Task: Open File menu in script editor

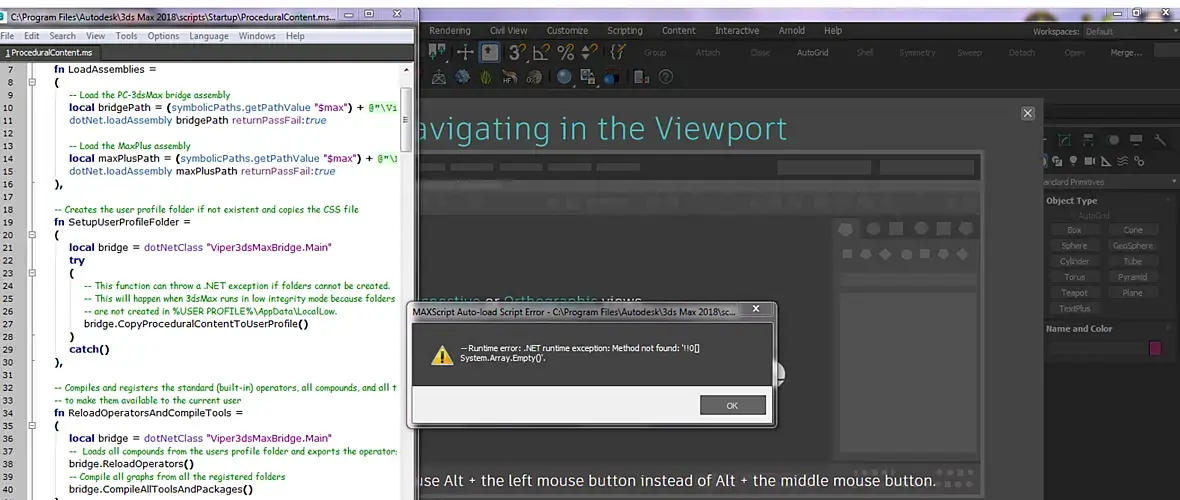Action: 8,36
